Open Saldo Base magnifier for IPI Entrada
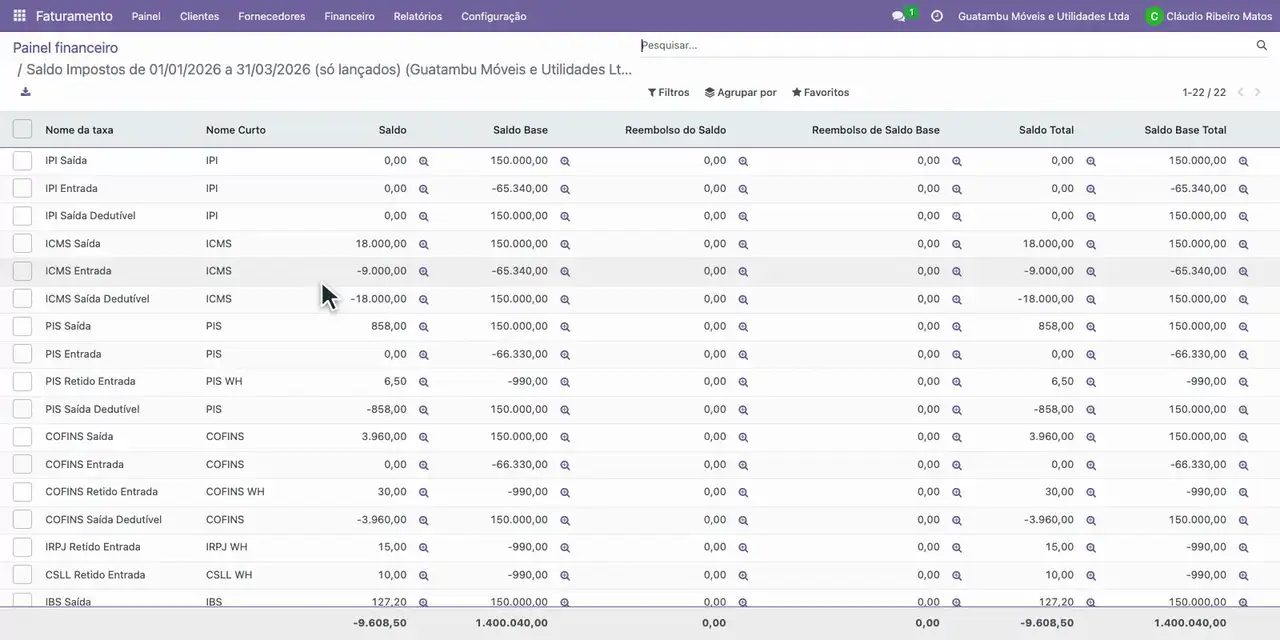The height and width of the screenshot is (640, 1280). tap(565, 189)
